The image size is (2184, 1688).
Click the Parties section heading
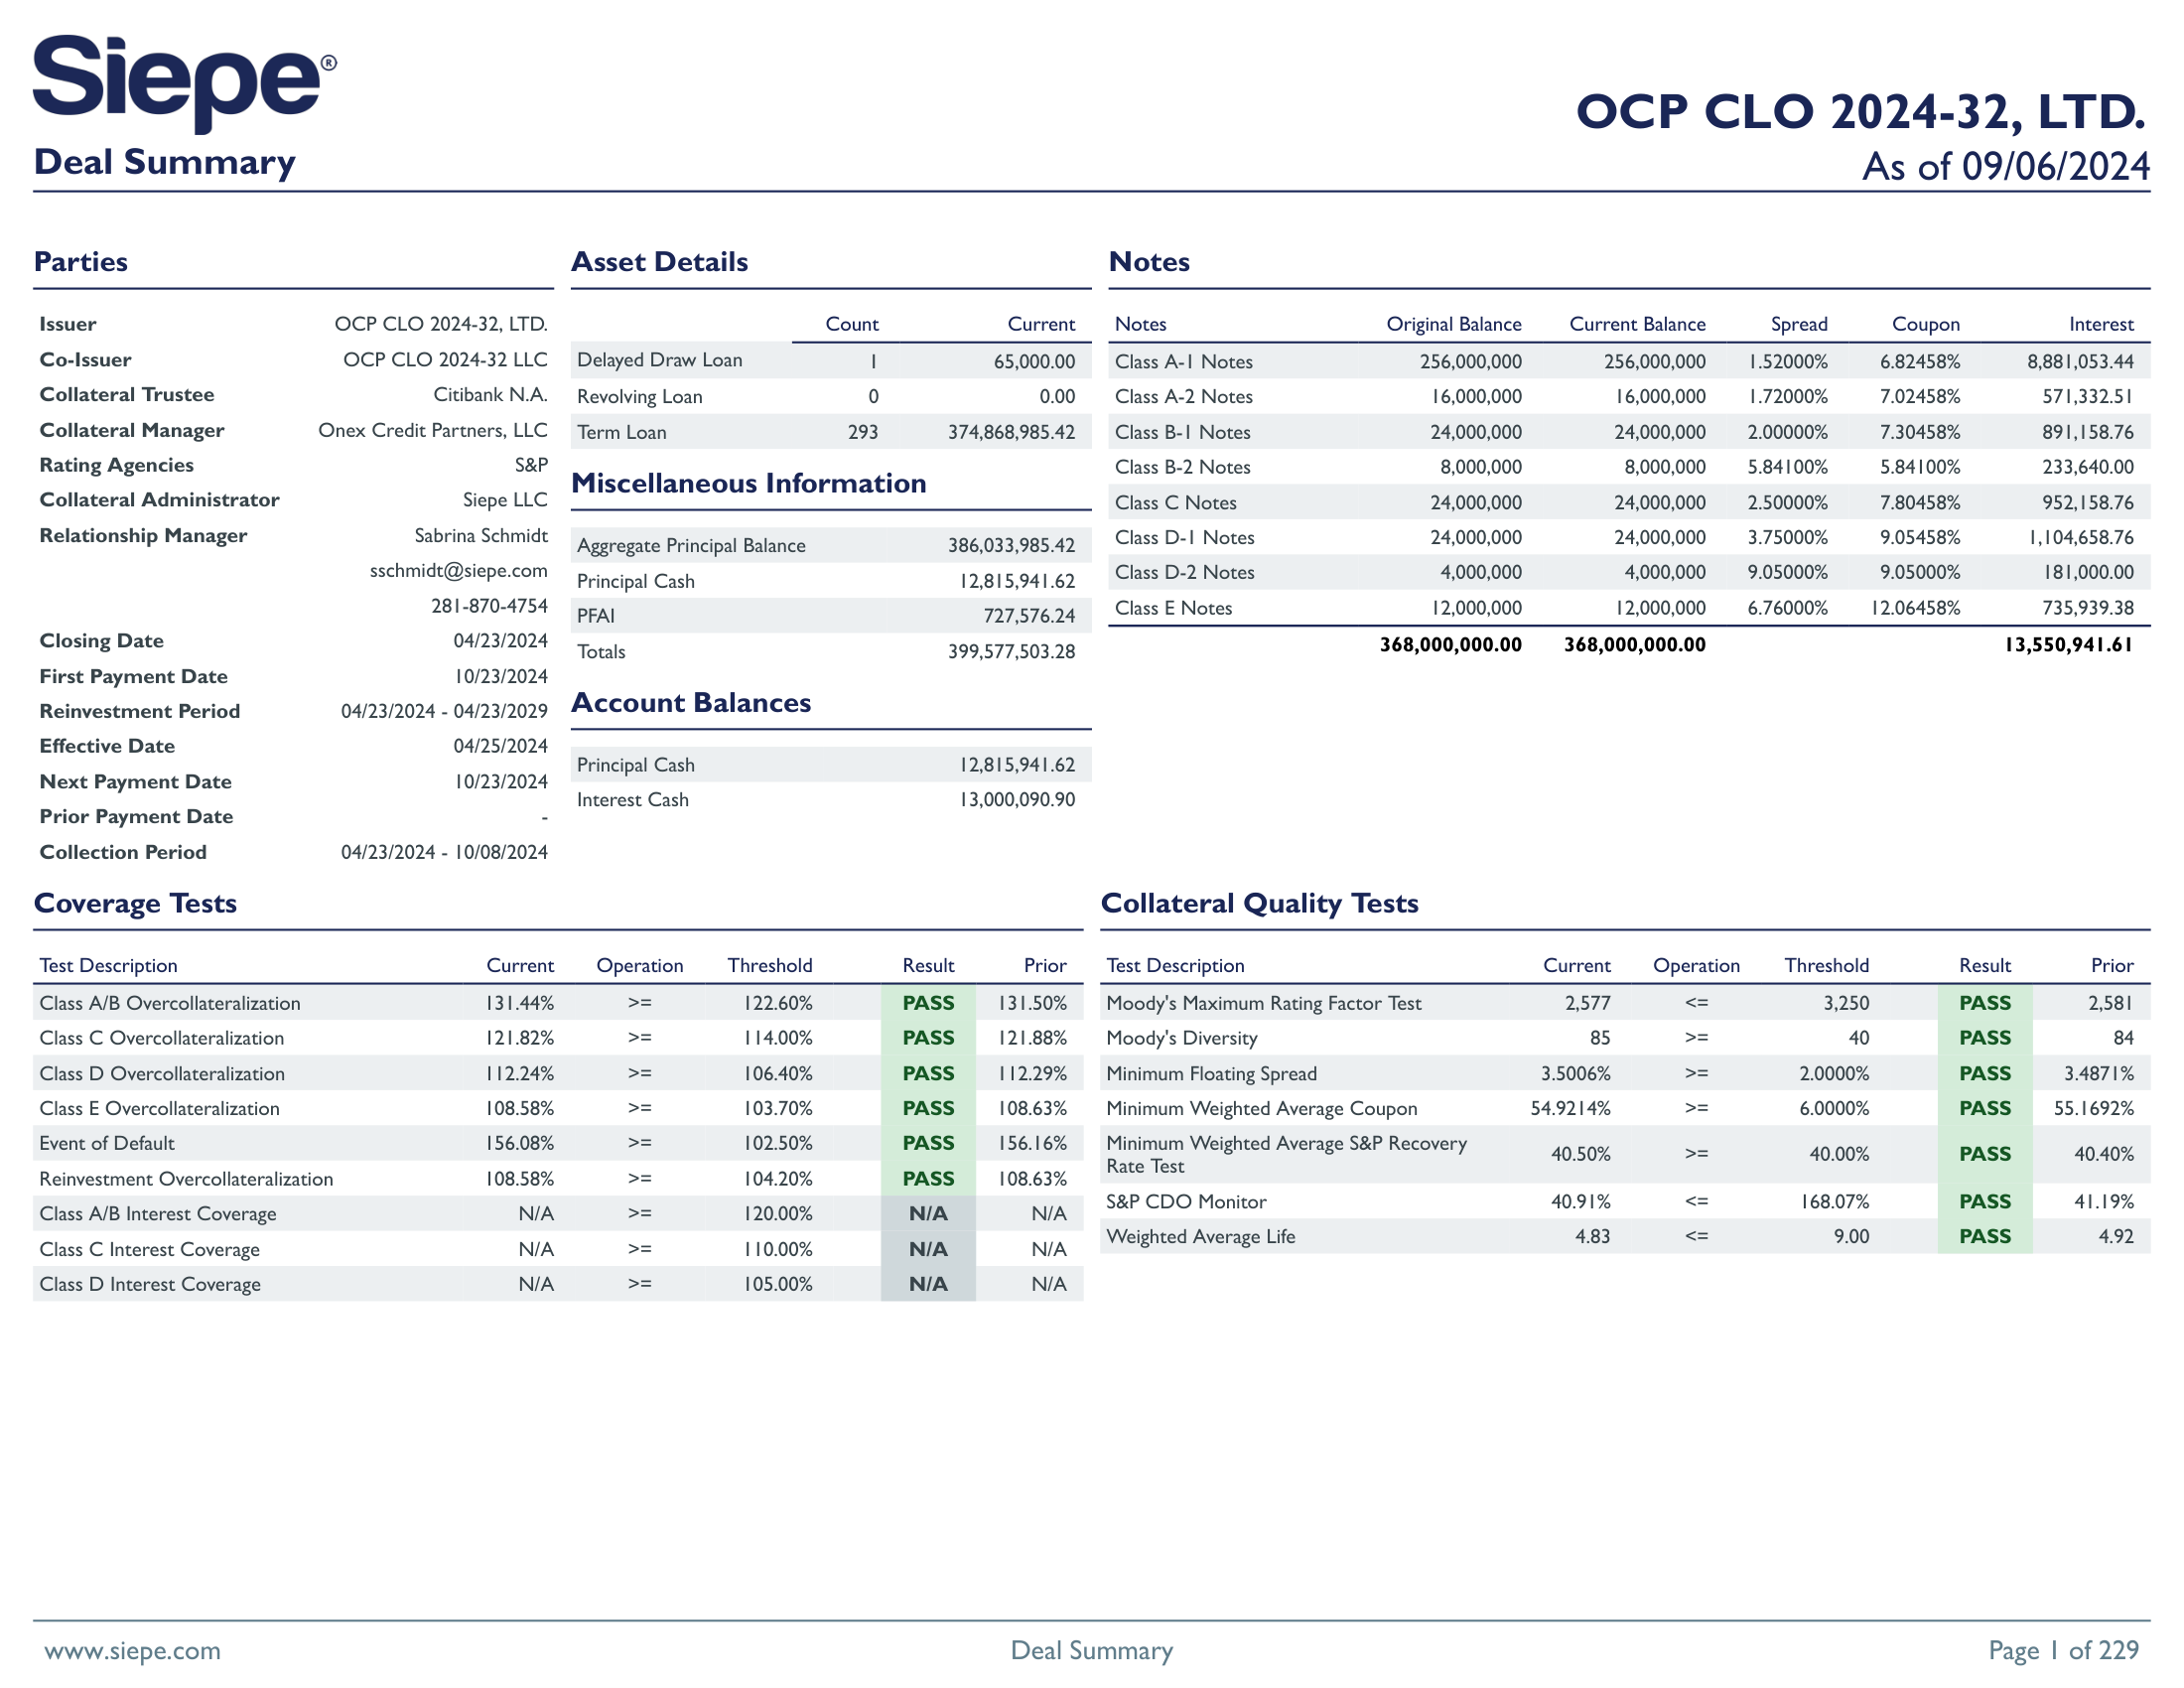click(x=81, y=262)
